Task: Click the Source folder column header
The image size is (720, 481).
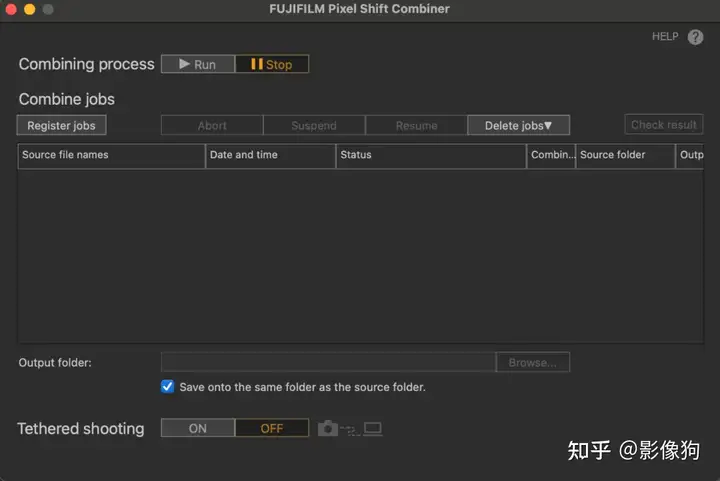Action: [x=625, y=156]
